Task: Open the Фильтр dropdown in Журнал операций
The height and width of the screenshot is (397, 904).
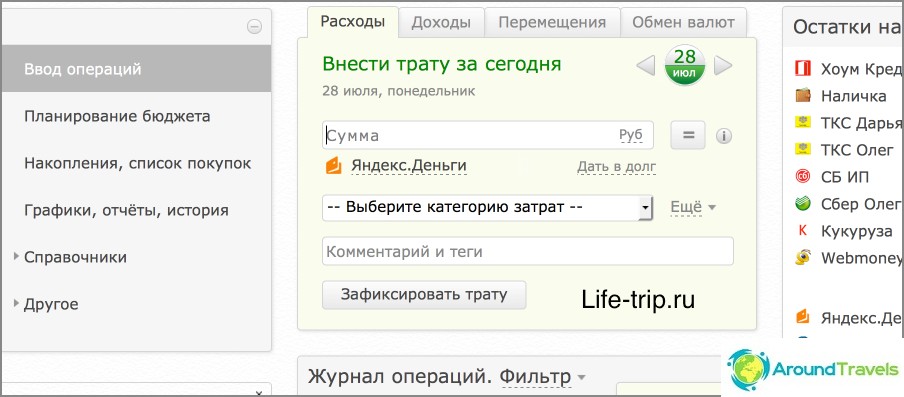Action: click(542, 377)
